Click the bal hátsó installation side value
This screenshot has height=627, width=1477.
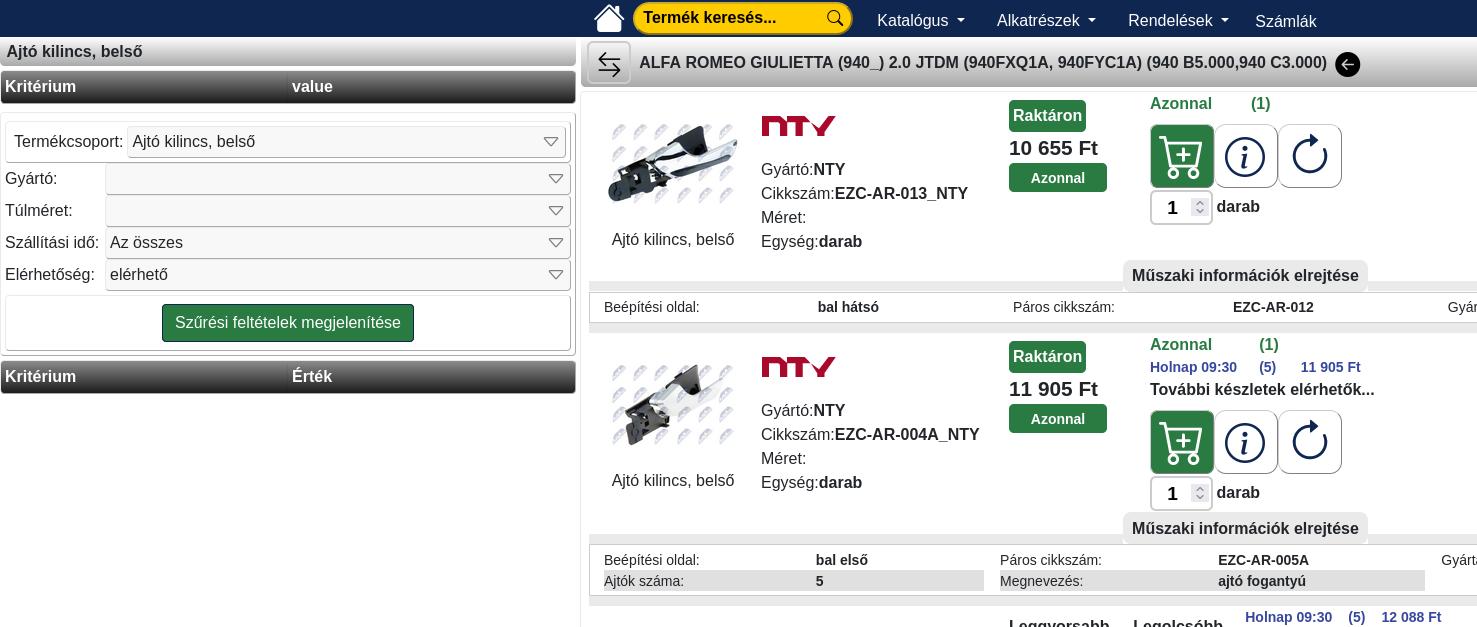(x=848, y=307)
